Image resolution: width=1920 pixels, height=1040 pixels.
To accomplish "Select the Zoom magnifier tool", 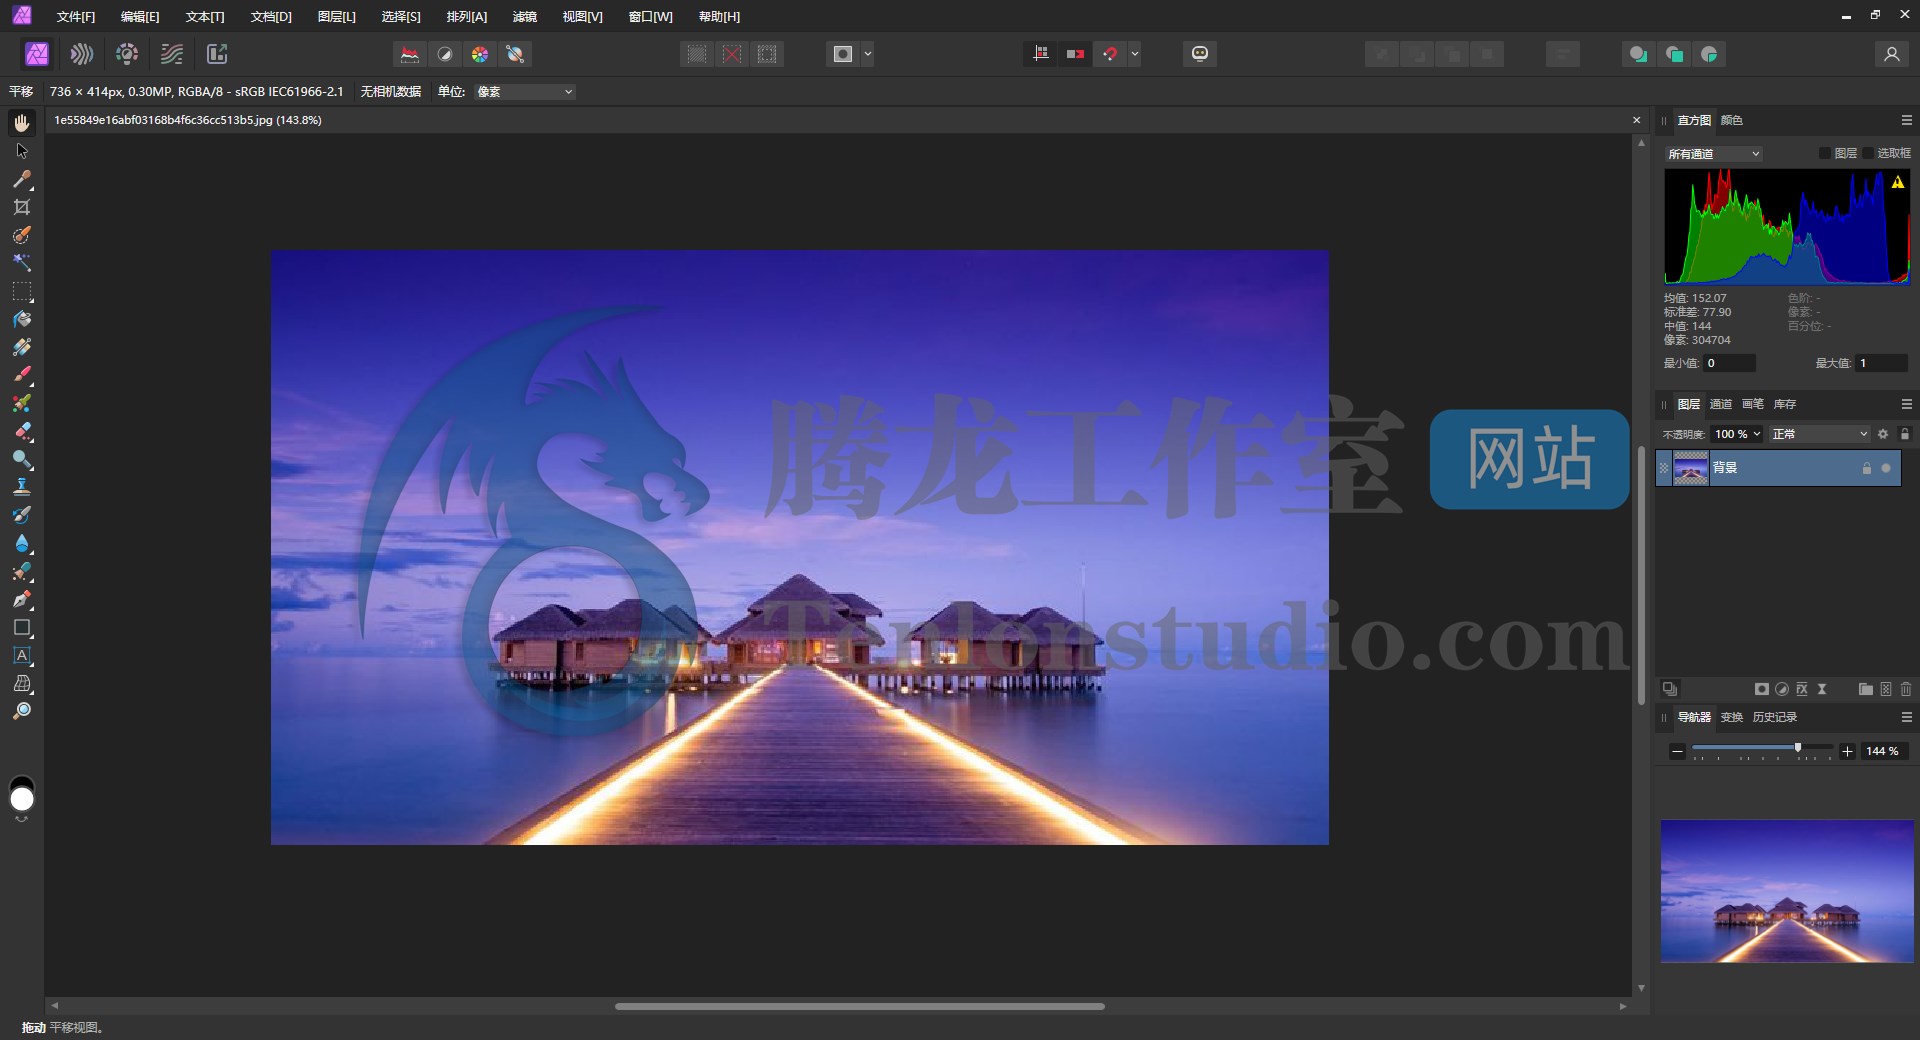I will point(22,711).
